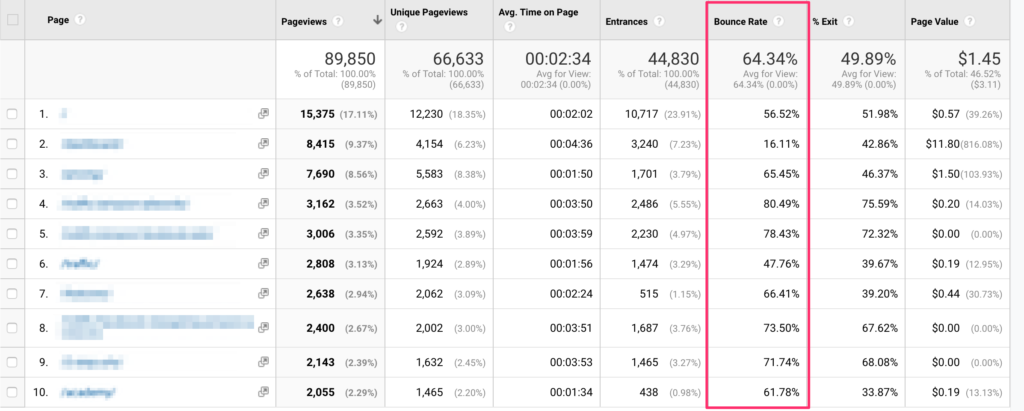Tick the checkbox for row 9
The height and width of the screenshot is (411, 1024).
(x=12, y=361)
